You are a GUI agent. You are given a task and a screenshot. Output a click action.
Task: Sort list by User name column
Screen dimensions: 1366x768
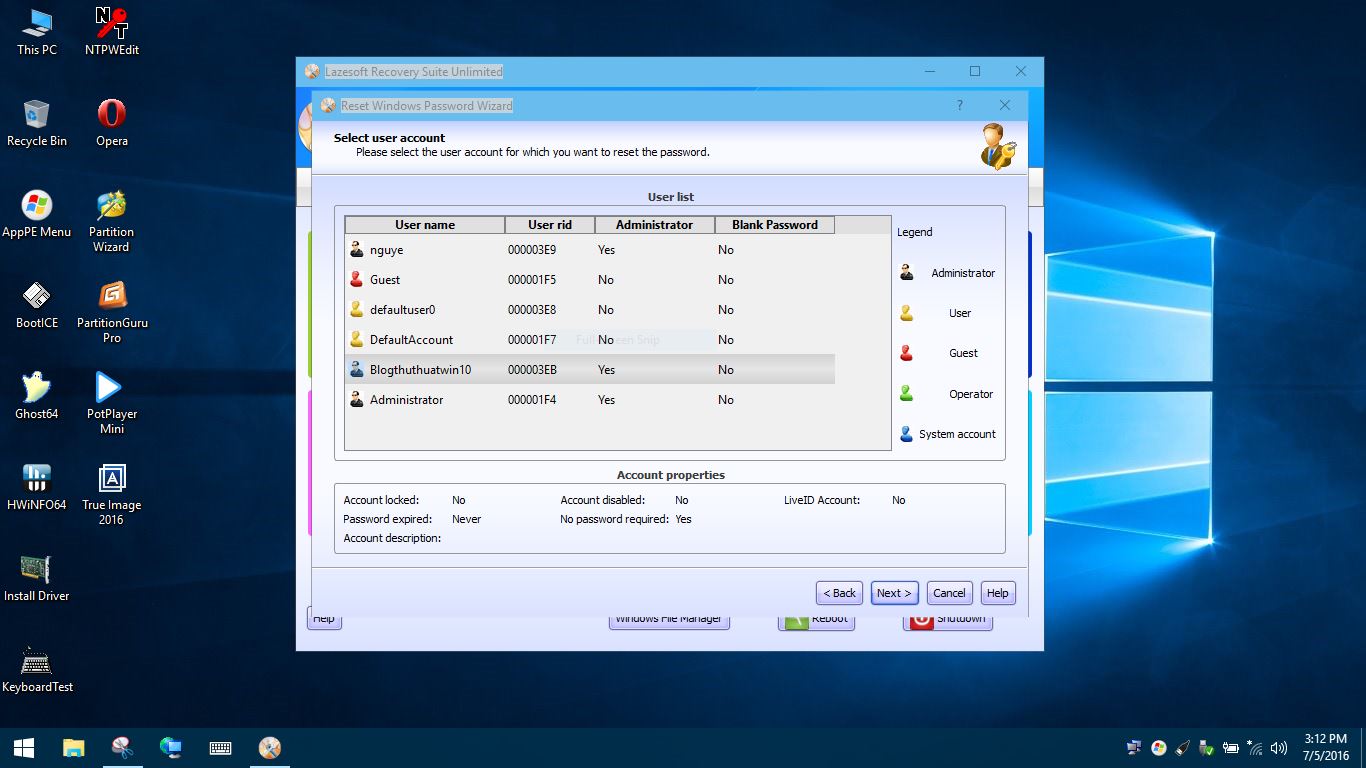tap(425, 225)
